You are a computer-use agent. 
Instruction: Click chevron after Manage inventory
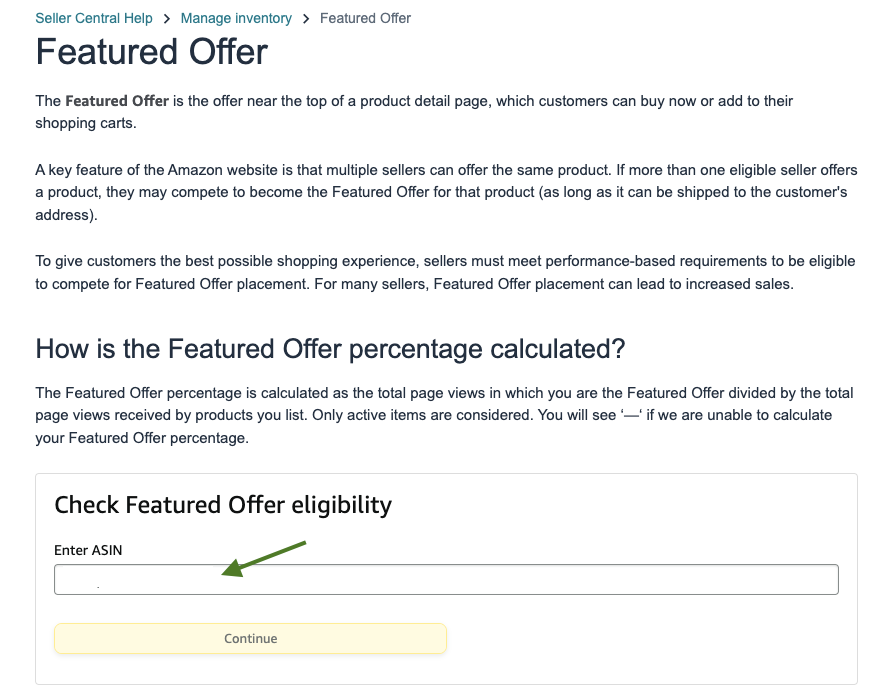click(x=306, y=18)
